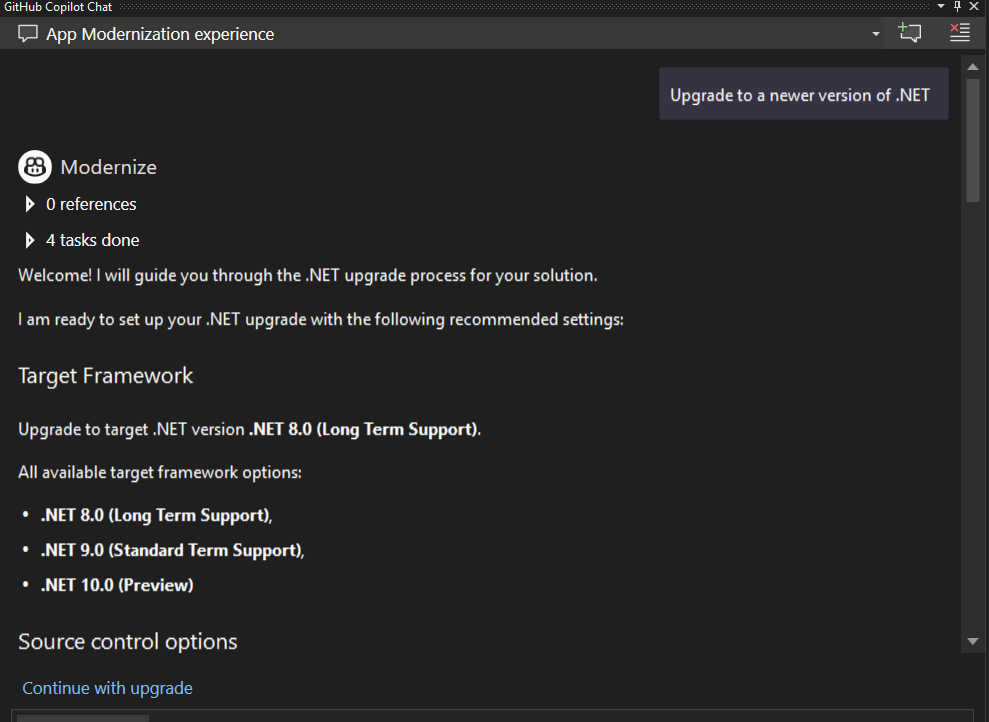Screen dimensions: 989x722
Task: Pin the GitHub Copilot Chat window
Action: [957, 6]
